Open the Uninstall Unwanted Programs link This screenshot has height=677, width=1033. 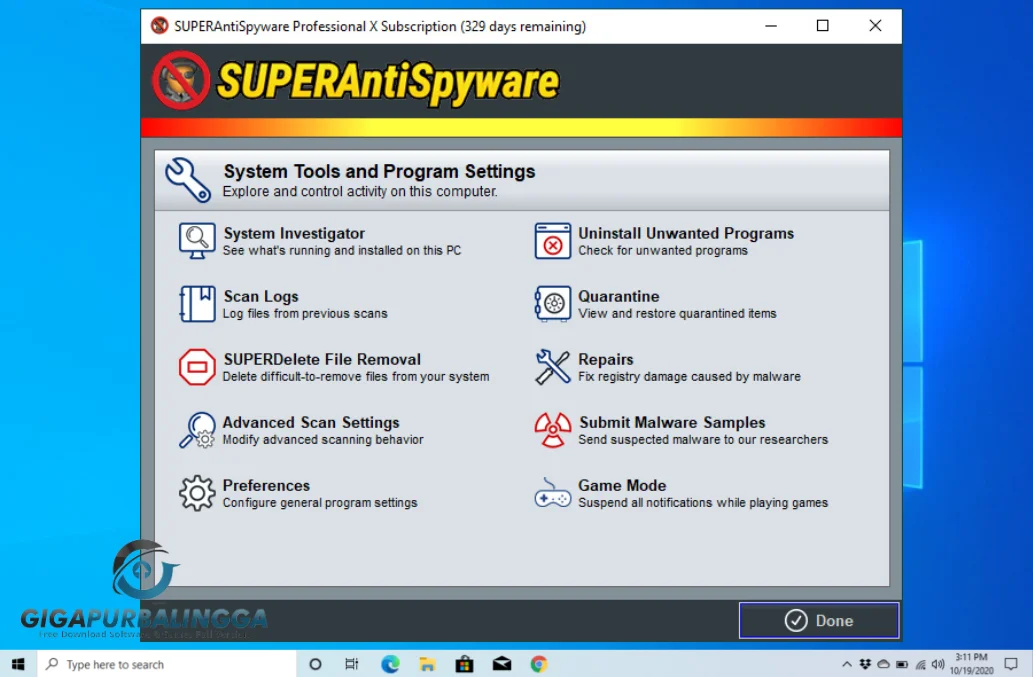click(686, 233)
